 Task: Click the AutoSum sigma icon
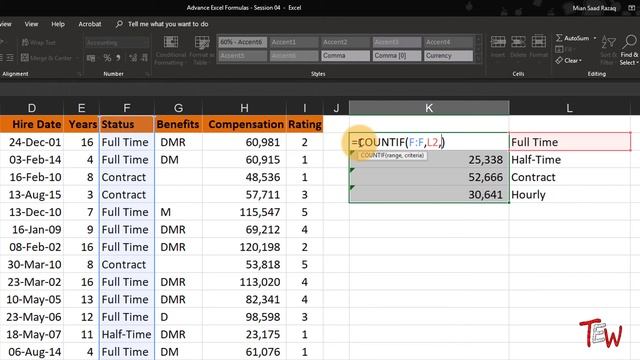point(559,38)
